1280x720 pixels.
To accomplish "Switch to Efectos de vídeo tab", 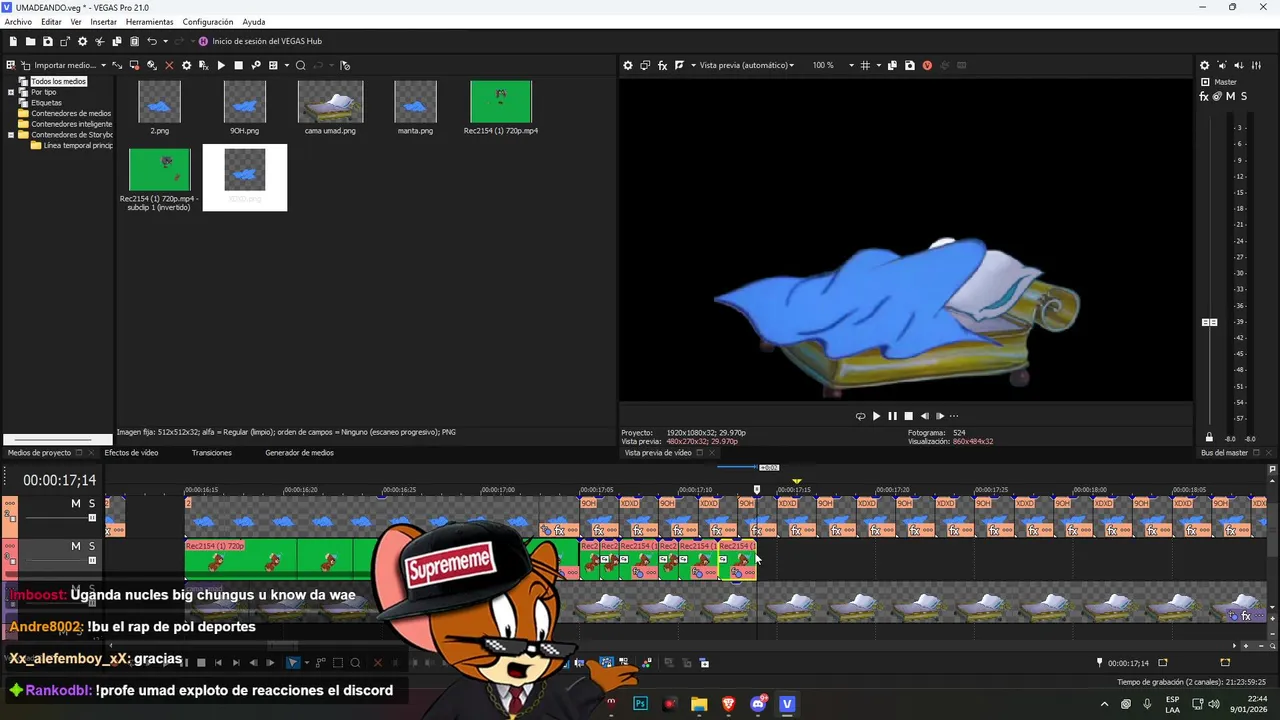I will [131, 453].
